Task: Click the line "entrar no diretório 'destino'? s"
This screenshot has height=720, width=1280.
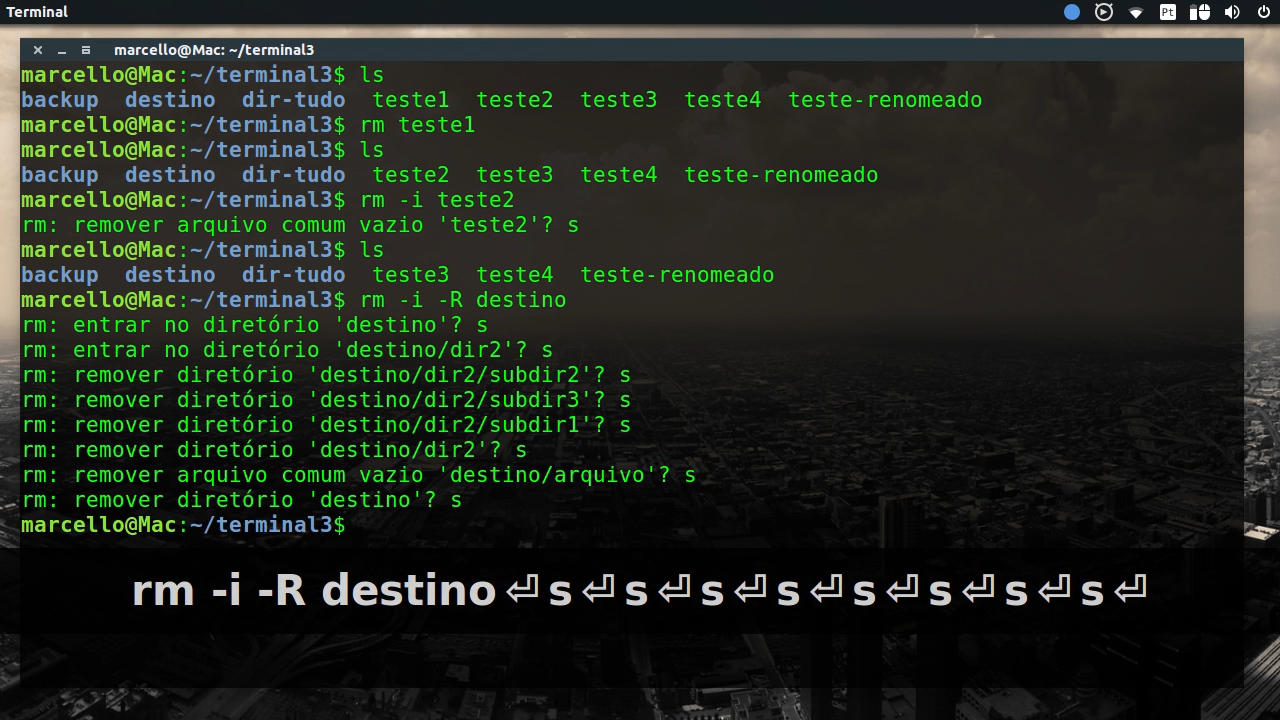Action: [x=255, y=325]
